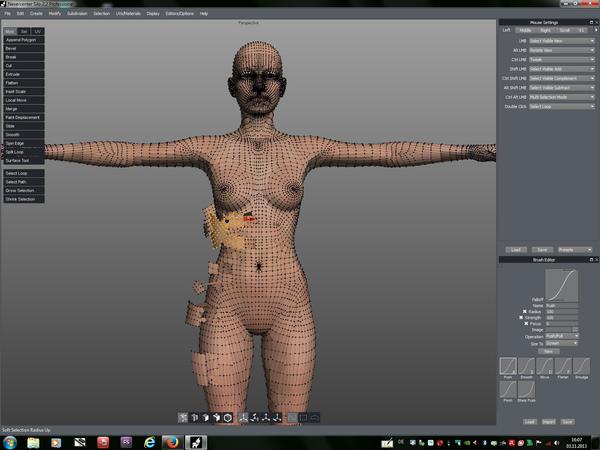Viewport: 600px width, 450px height.
Task: Open the Alt Shift LMB dropdown
Action: pos(562,88)
